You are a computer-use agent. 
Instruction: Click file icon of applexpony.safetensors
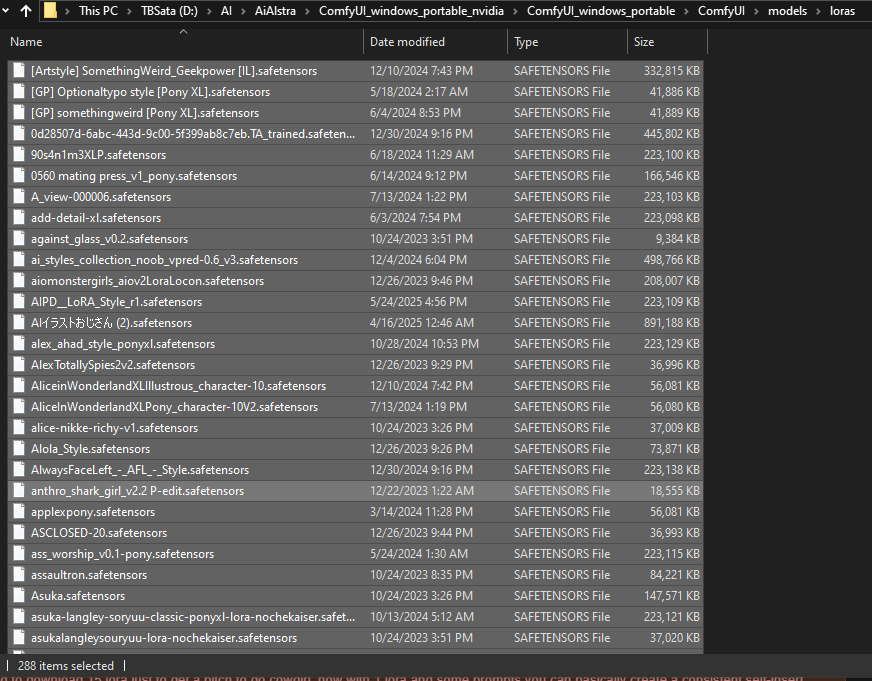tap(19, 512)
